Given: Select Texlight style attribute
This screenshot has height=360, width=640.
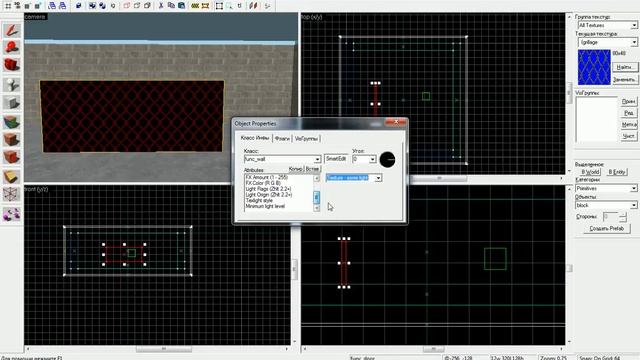Looking at the screenshot, I should (259, 200).
